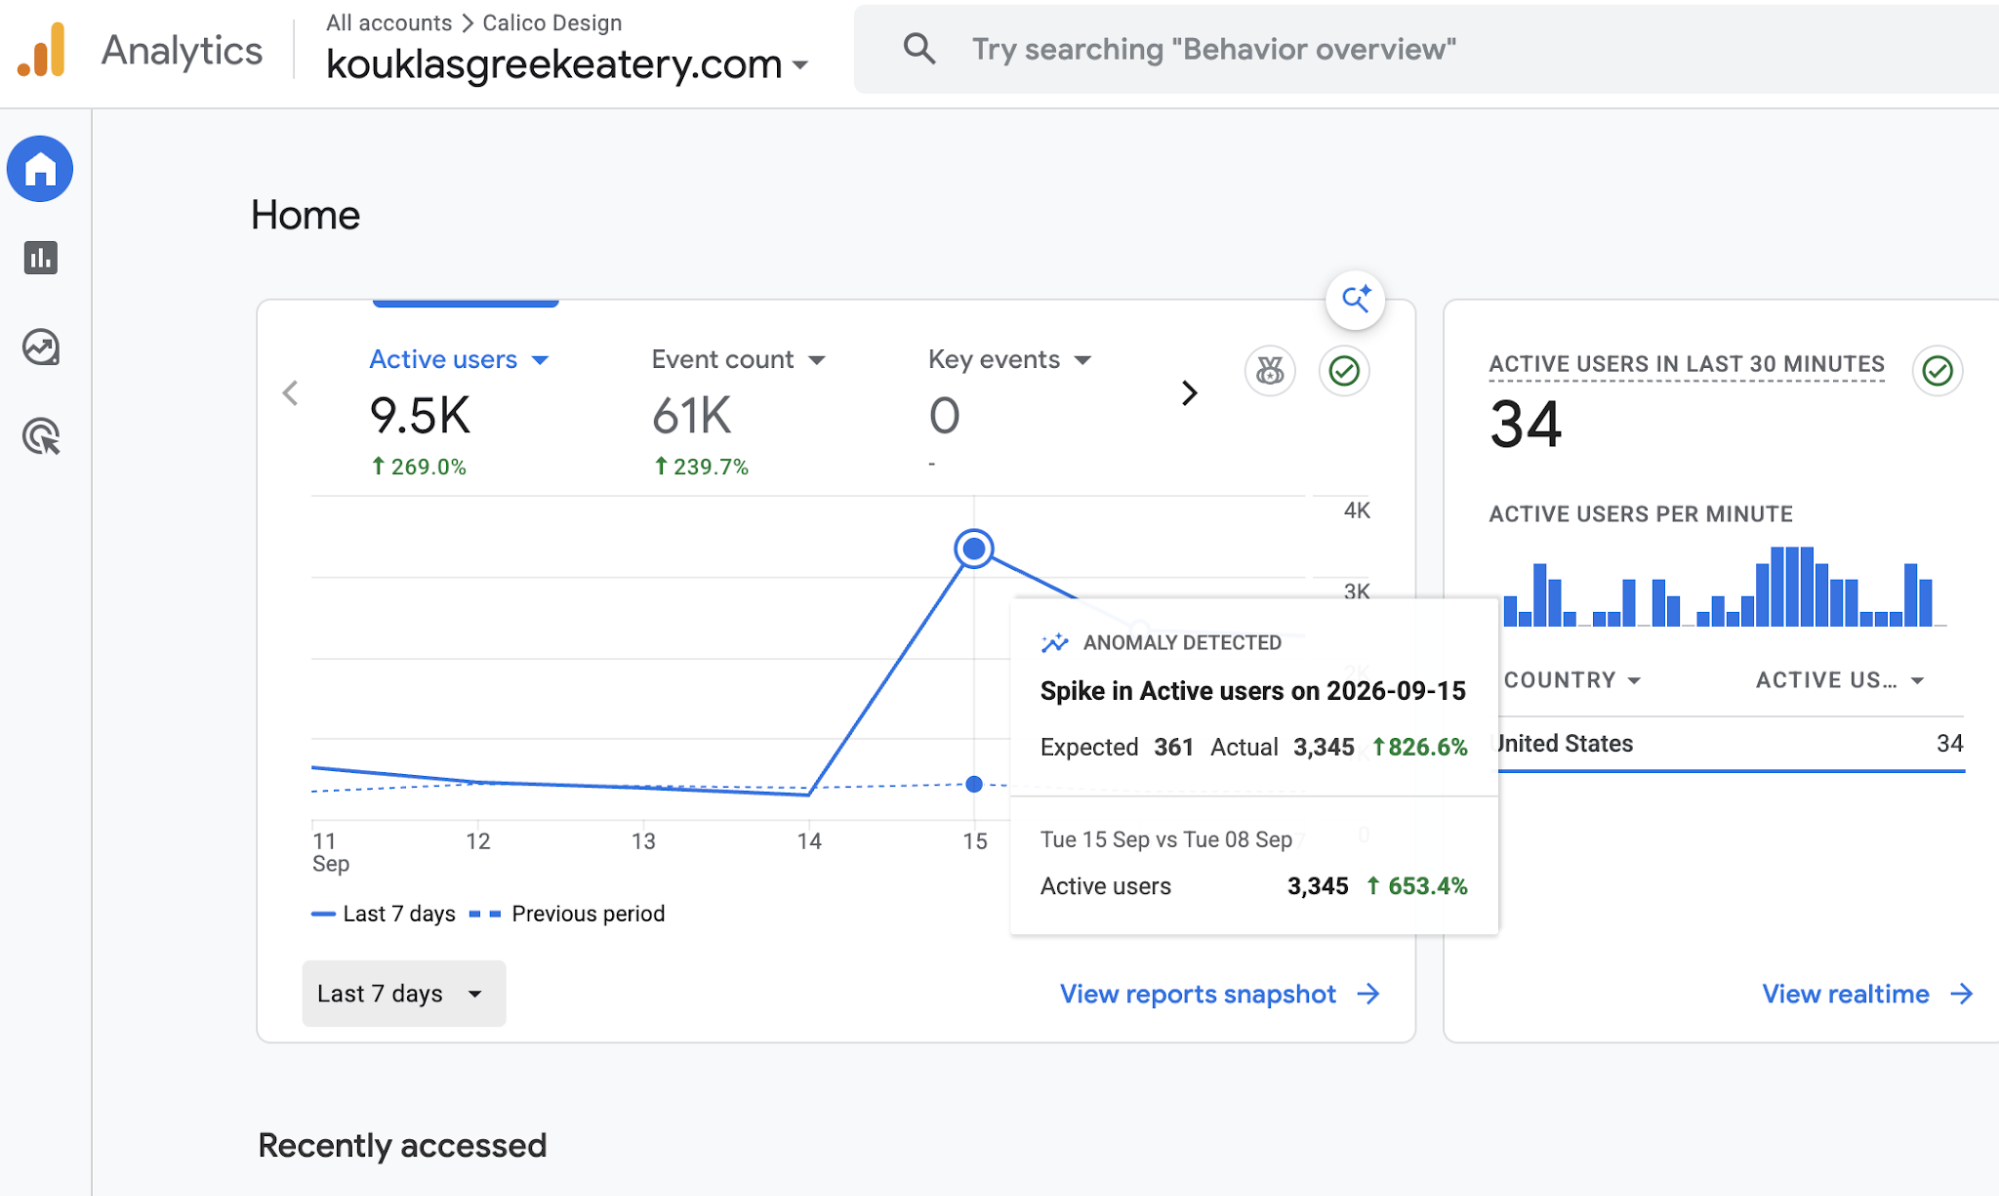Click the 34 active users count
Image resolution: width=1999 pixels, height=1196 pixels.
(x=1525, y=424)
